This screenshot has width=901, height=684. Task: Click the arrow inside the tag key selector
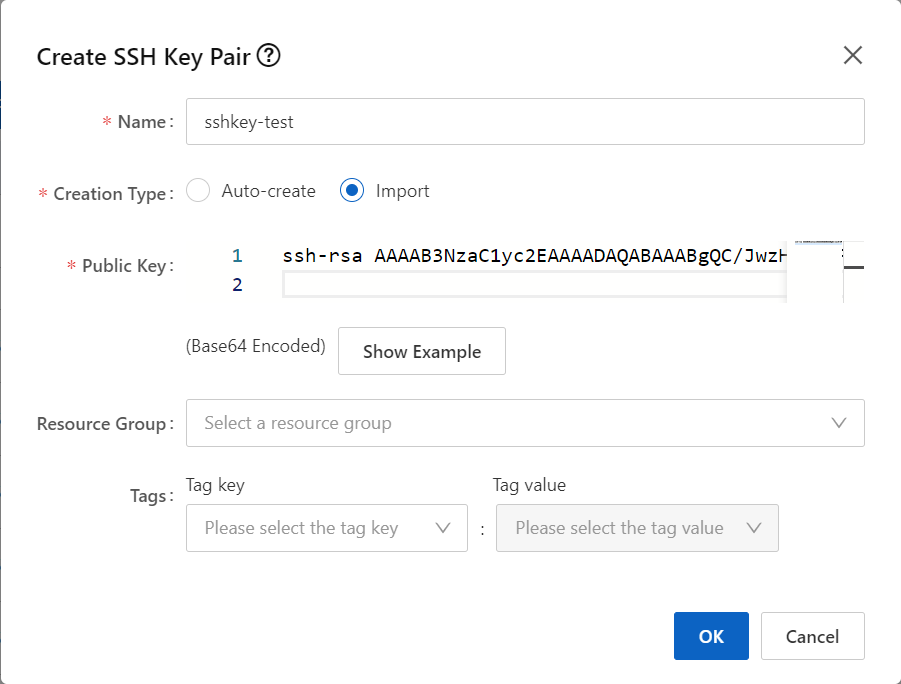[x=443, y=528]
